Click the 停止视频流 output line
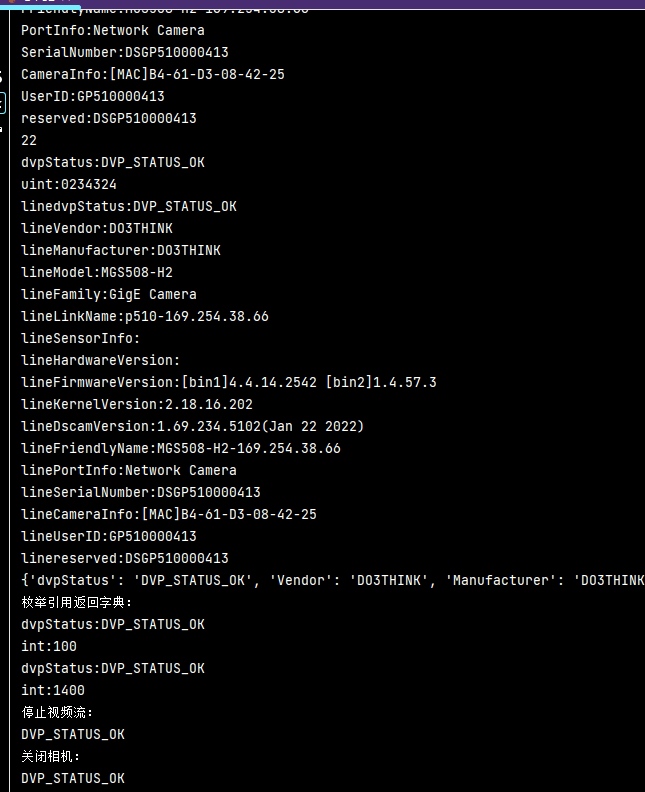645x792 pixels. tap(57, 712)
